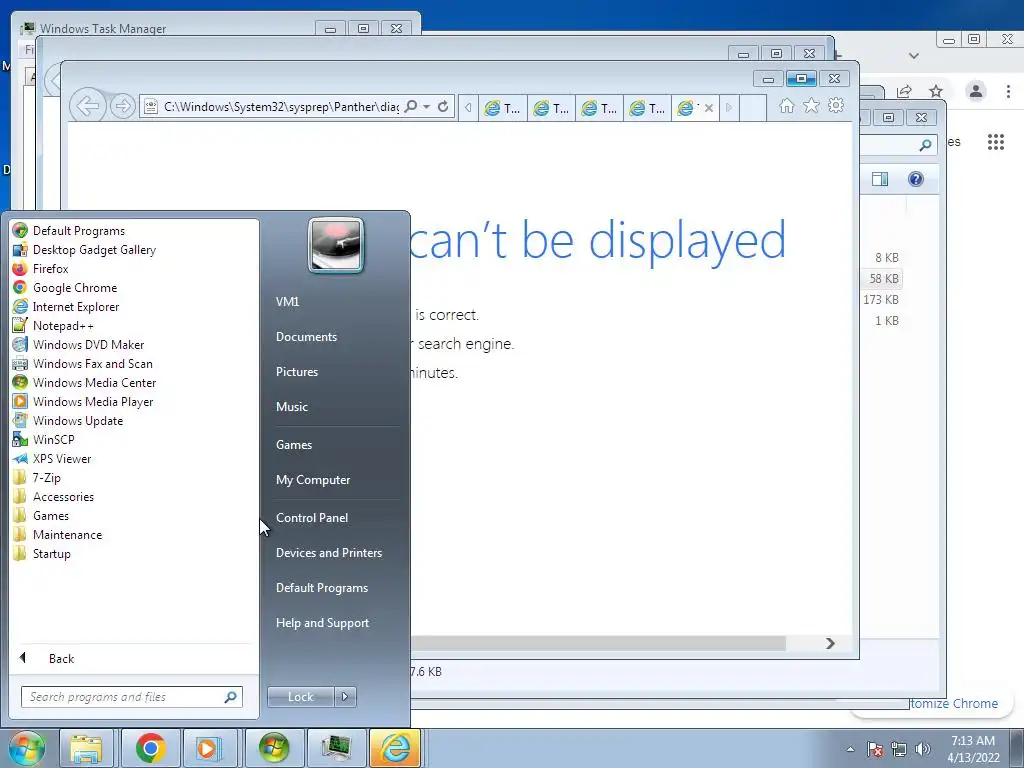1024x768 pixels.
Task: Open My Computer from Start menu
Action: pyautogui.click(x=313, y=479)
